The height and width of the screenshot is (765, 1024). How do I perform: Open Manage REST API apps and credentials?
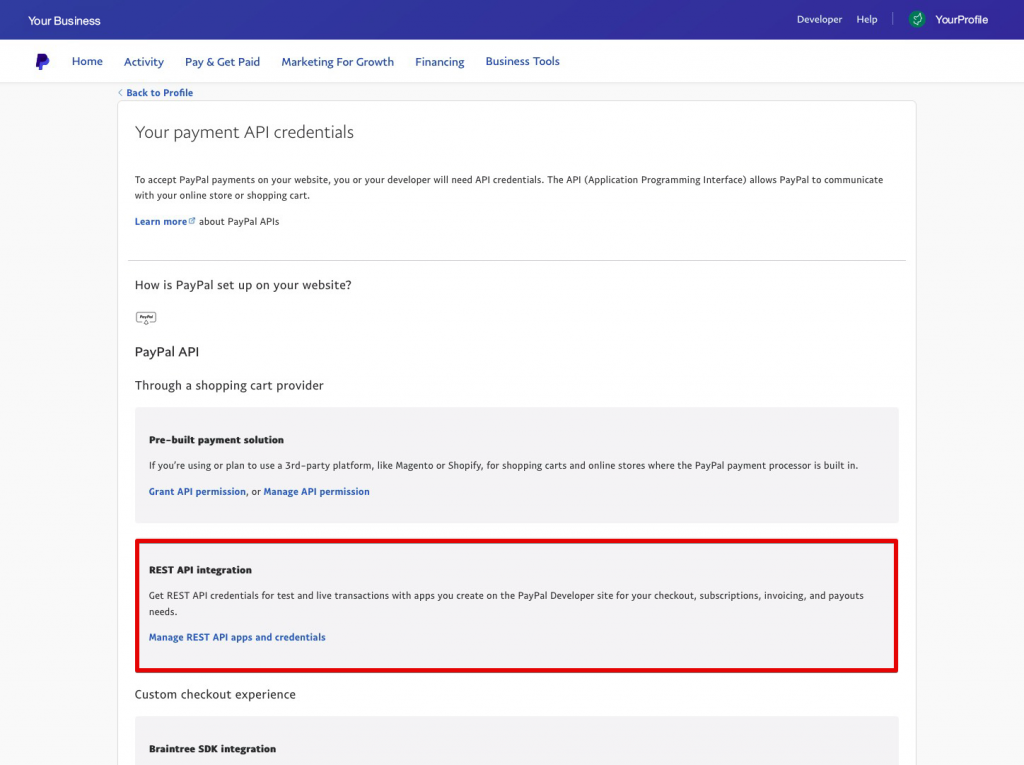pos(237,637)
